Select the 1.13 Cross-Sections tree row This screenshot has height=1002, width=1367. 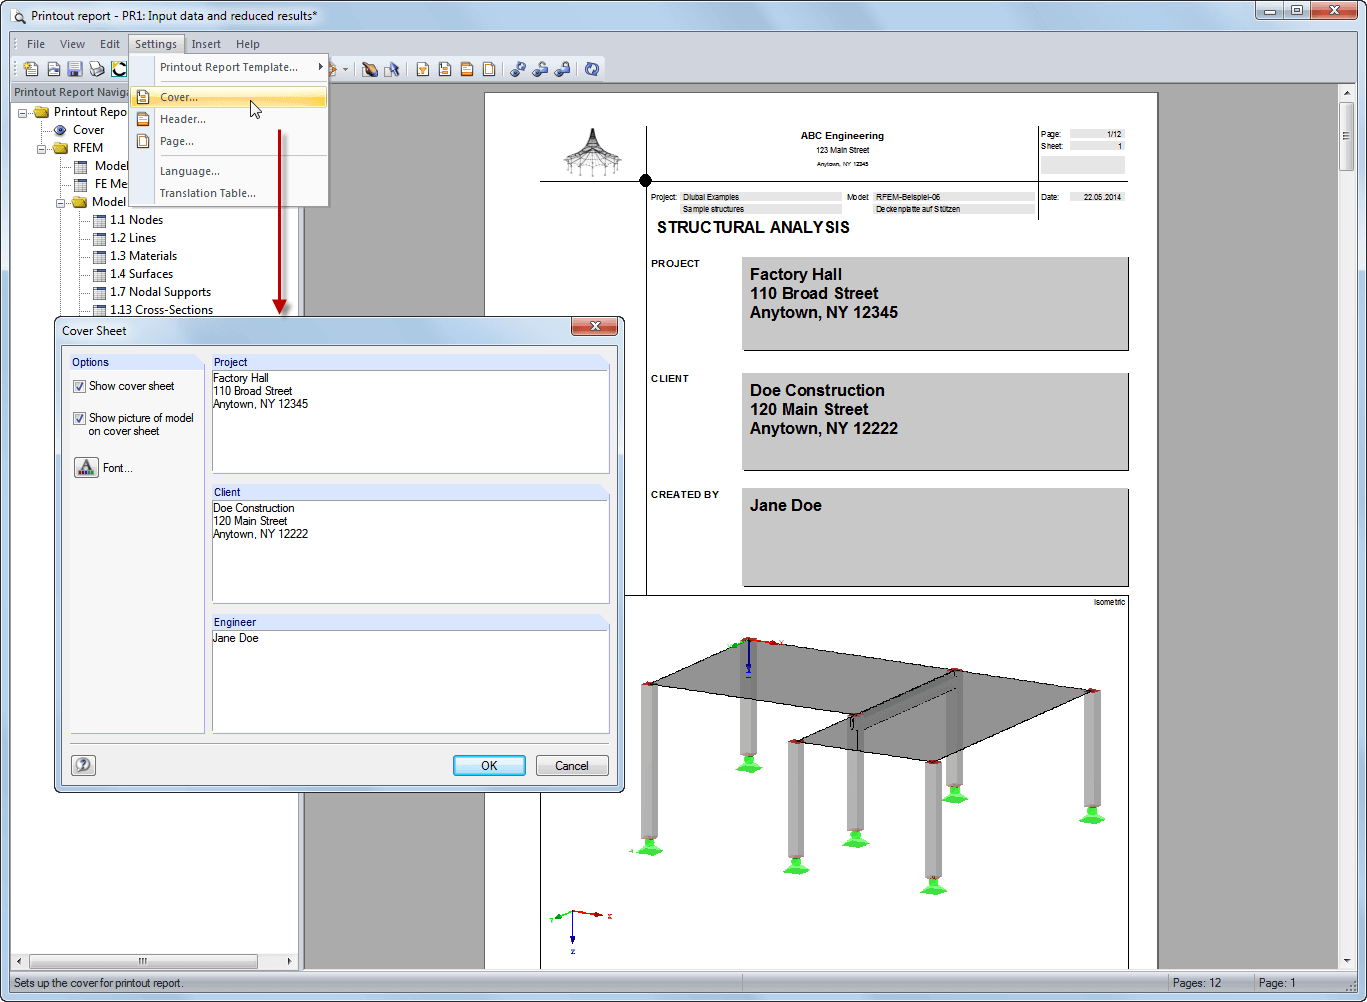point(161,310)
